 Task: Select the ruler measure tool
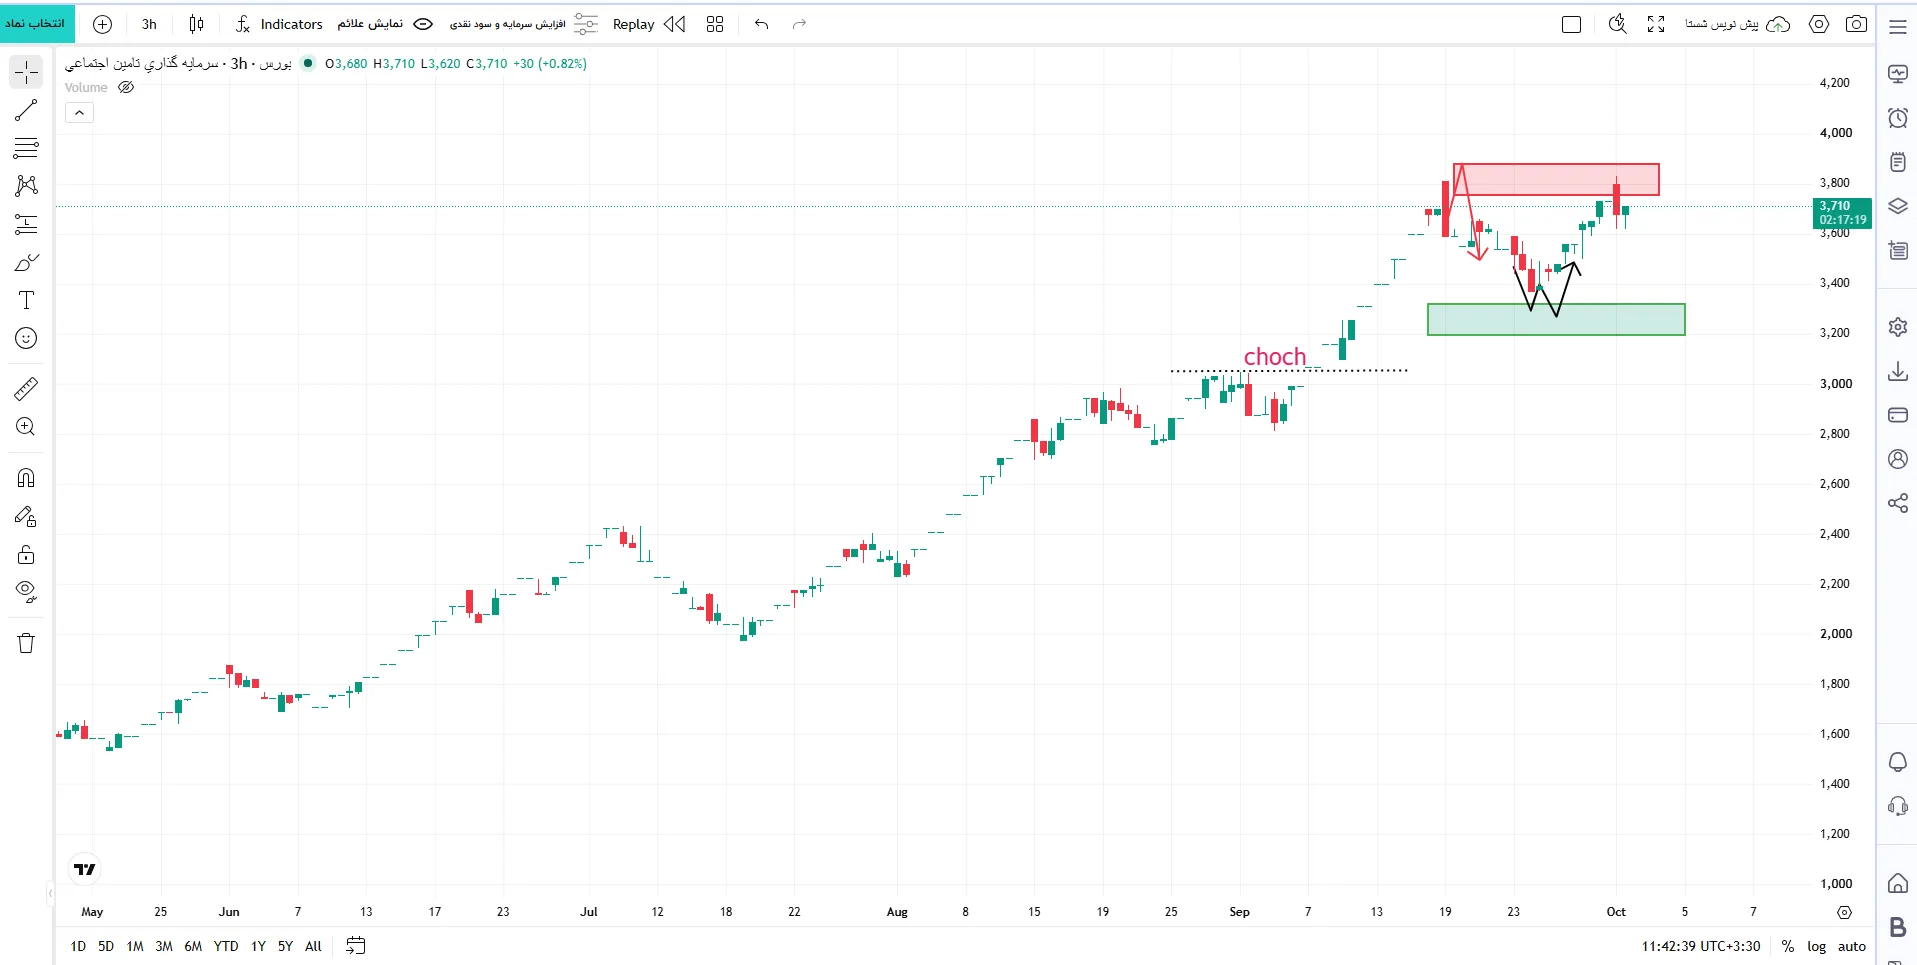(26, 388)
